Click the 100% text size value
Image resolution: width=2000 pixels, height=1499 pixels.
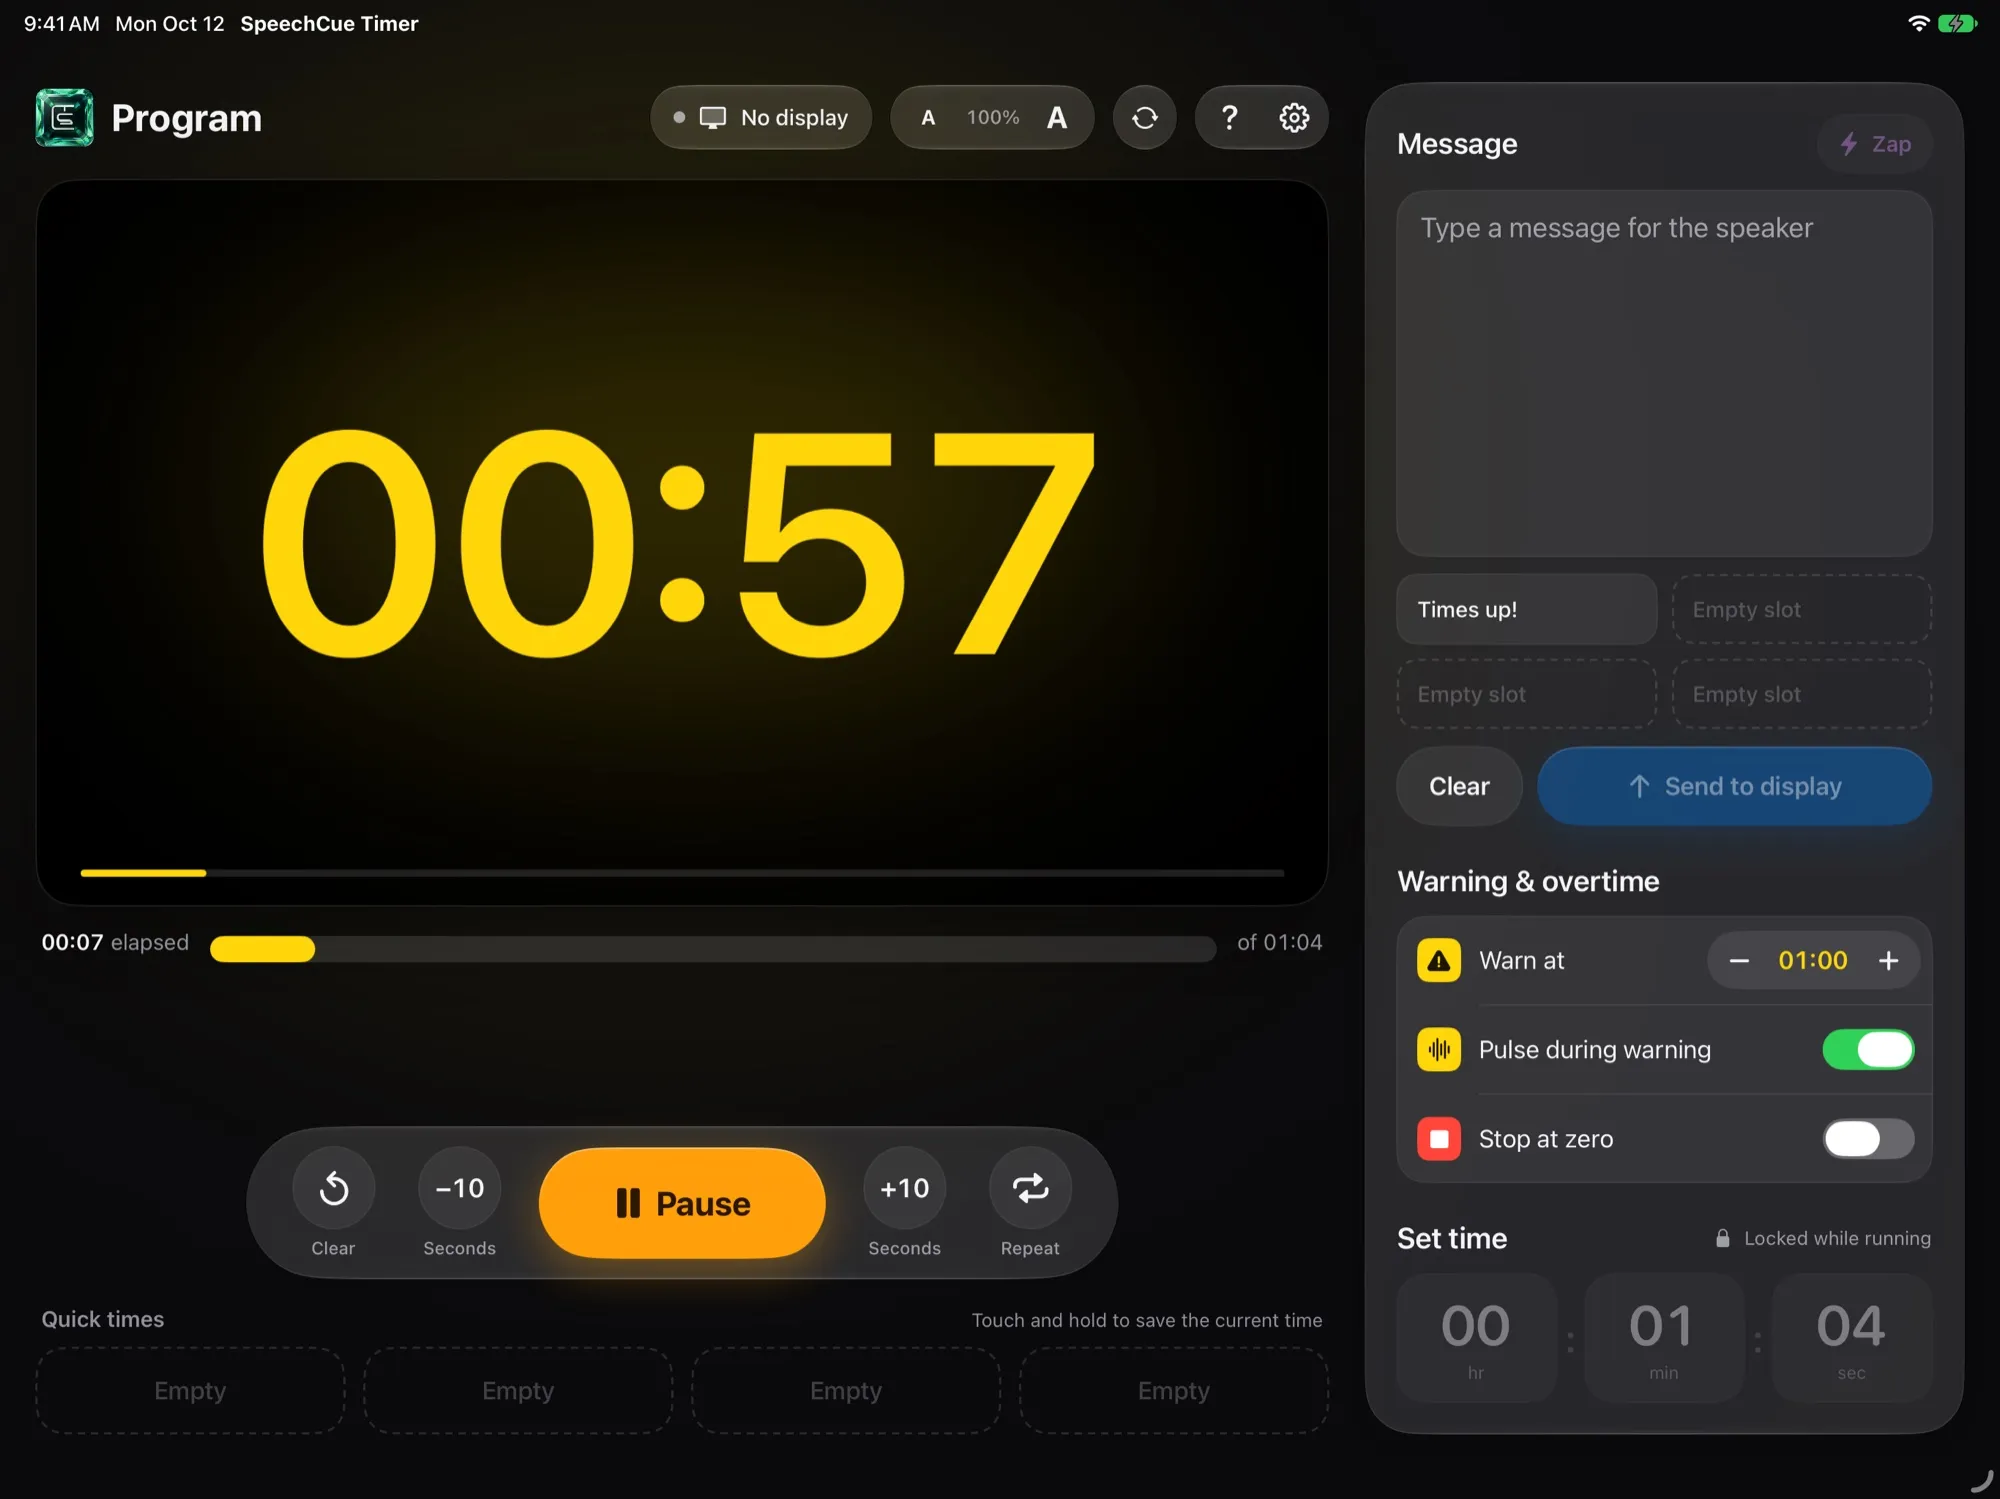(993, 117)
